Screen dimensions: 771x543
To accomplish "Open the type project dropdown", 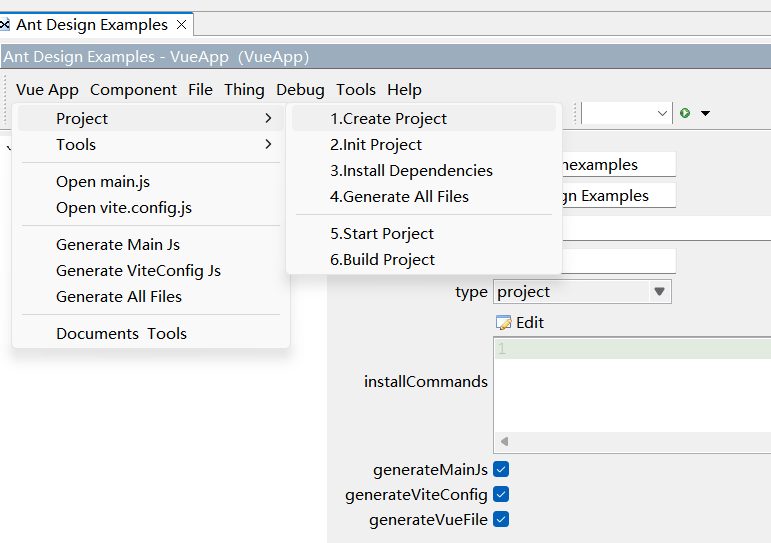I will (x=582, y=292).
